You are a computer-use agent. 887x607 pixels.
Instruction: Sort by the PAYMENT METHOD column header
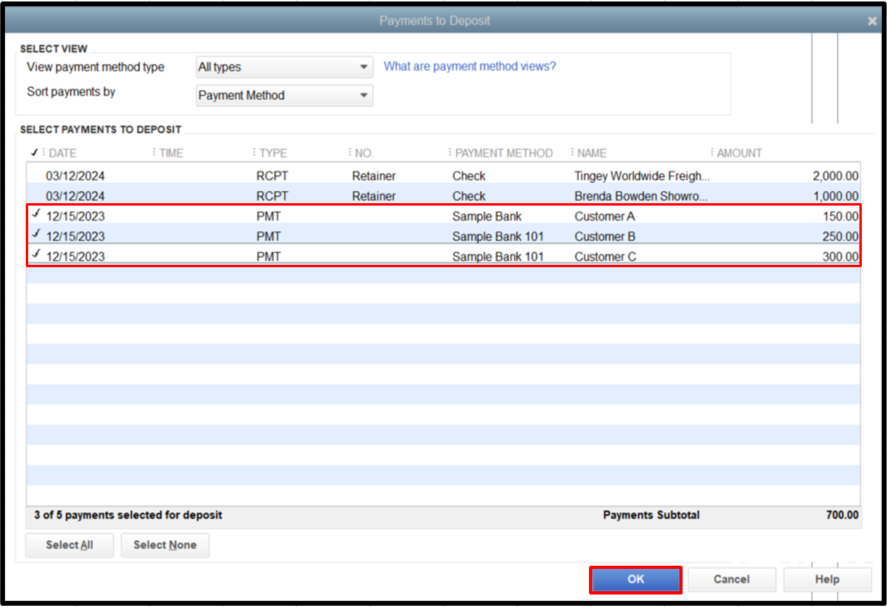[503, 153]
